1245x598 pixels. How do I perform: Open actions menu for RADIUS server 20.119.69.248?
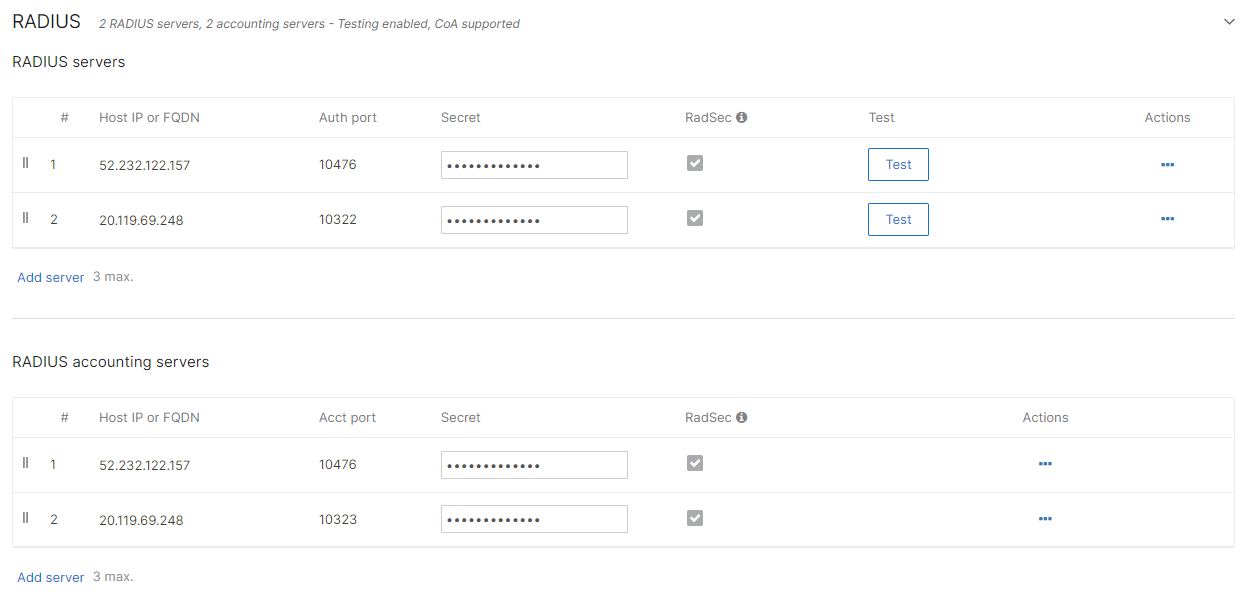click(1167, 219)
